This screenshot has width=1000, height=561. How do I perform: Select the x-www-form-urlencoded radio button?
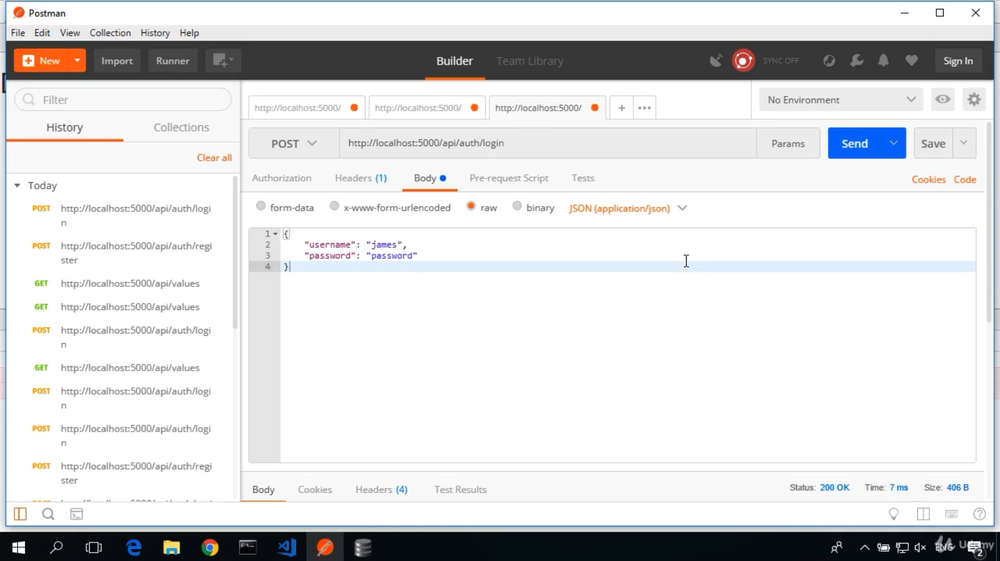pos(334,206)
